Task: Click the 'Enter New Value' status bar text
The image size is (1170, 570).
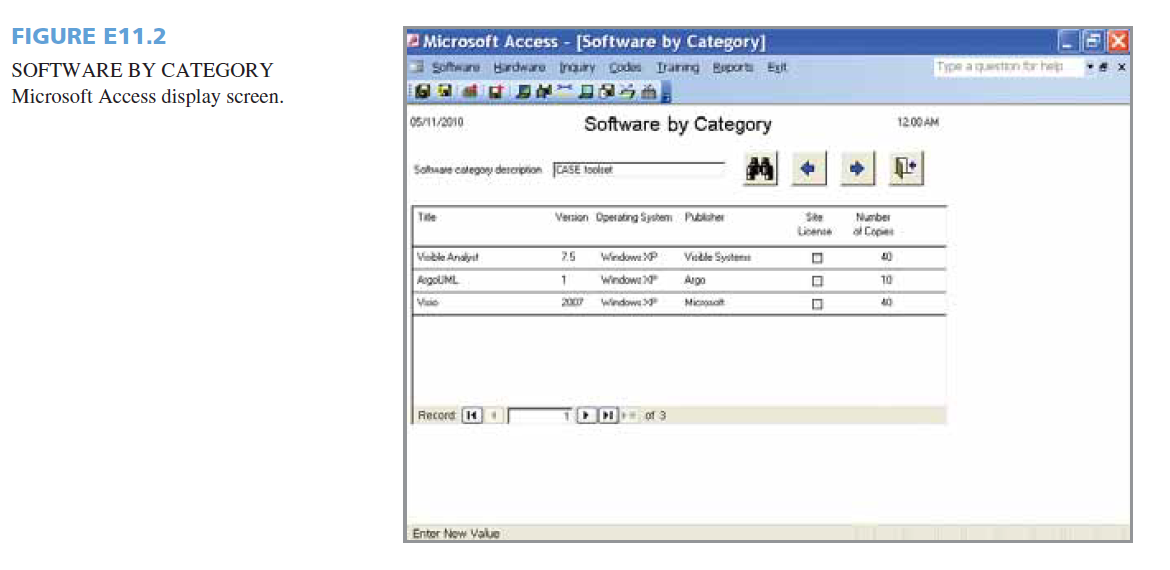Action: point(458,534)
